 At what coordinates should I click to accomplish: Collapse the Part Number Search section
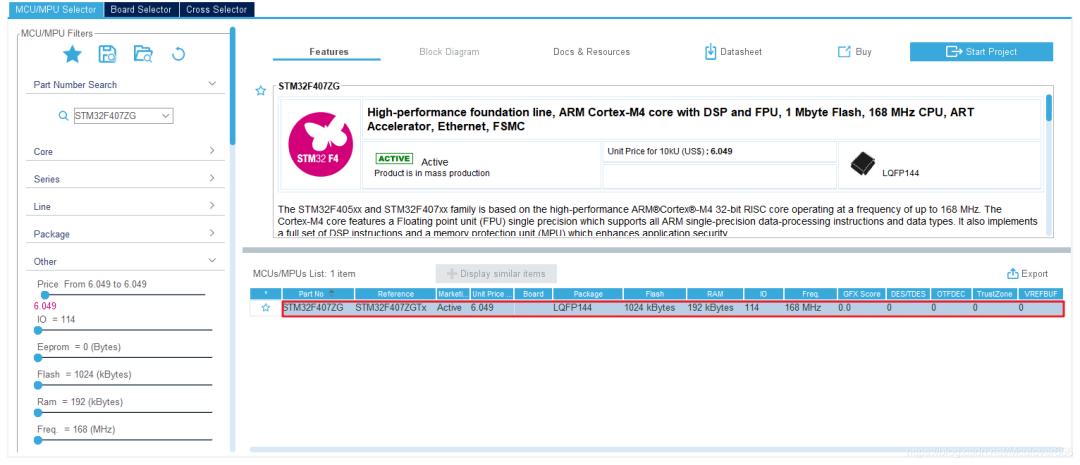tap(211, 84)
